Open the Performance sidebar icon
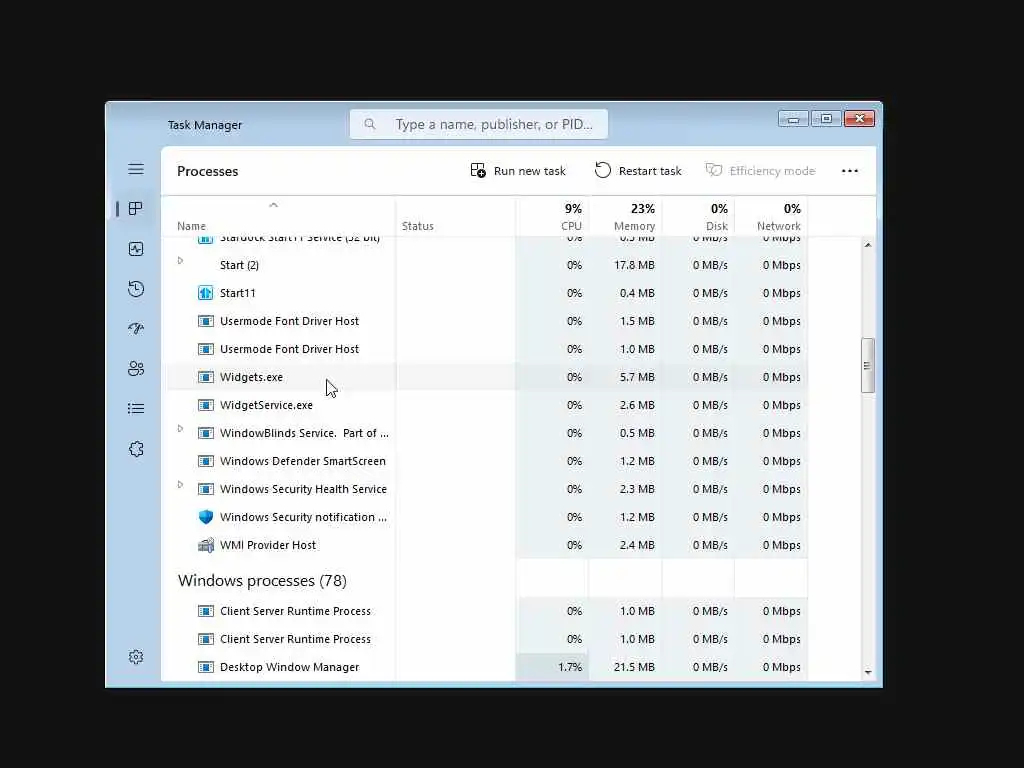 click(136, 249)
